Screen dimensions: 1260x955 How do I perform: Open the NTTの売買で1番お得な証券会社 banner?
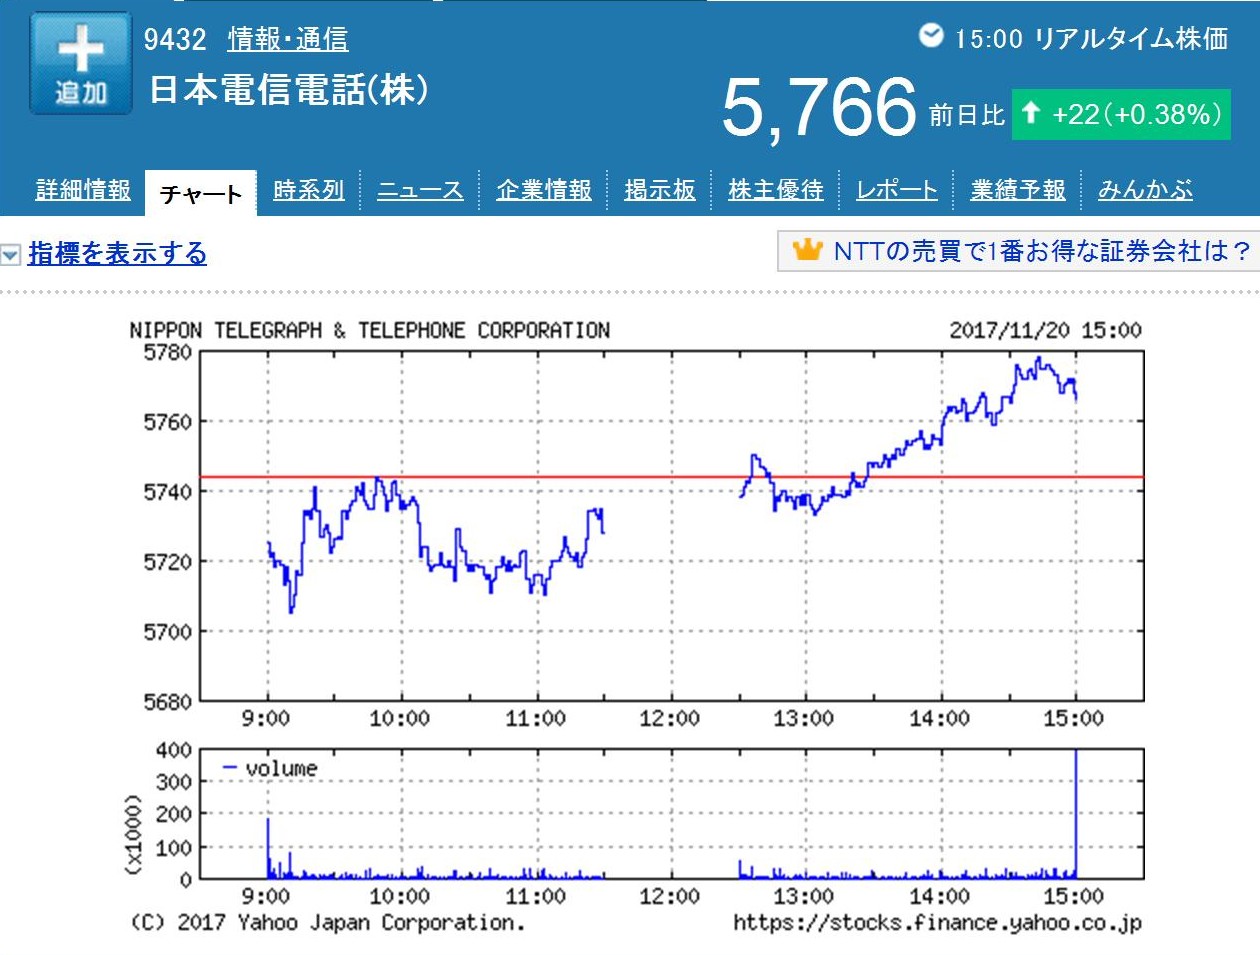coord(1018,251)
